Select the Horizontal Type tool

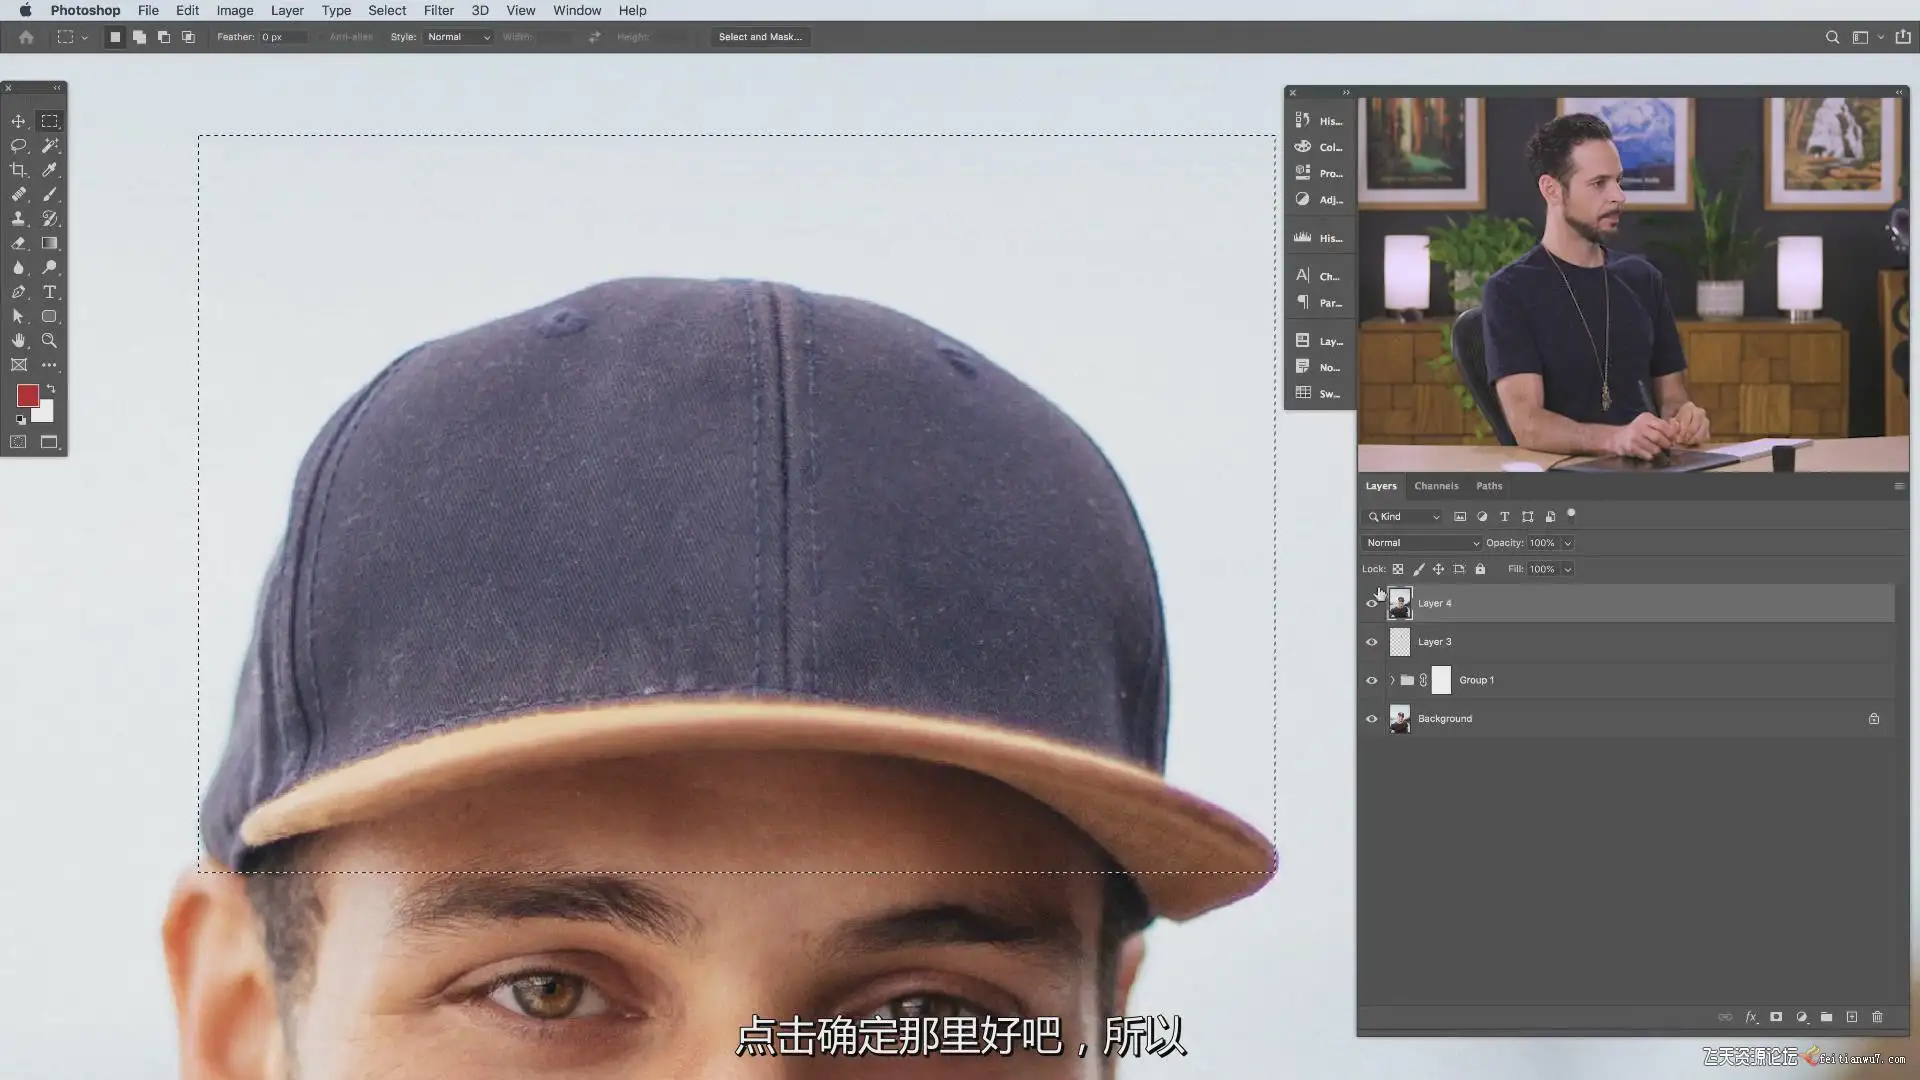49,292
